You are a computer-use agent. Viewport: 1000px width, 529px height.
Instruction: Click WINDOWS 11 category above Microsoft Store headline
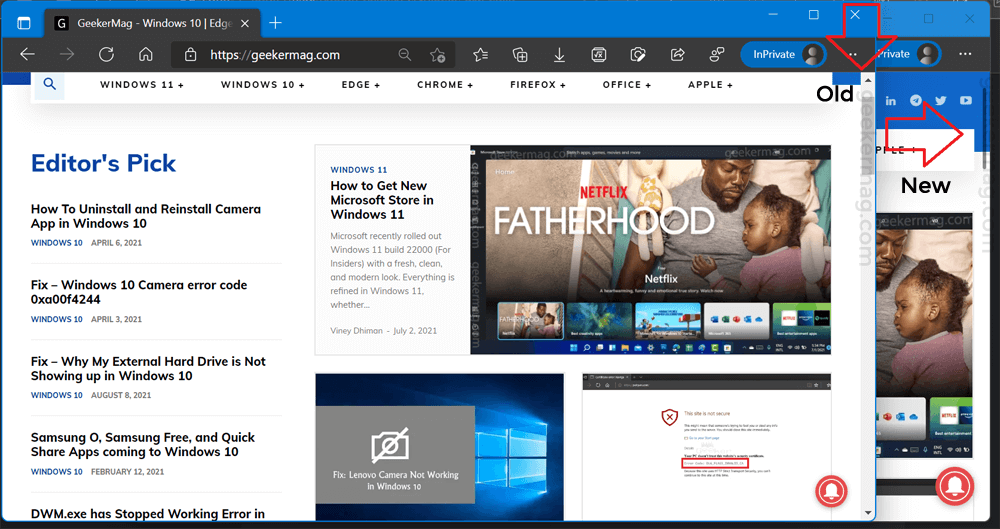click(358, 170)
